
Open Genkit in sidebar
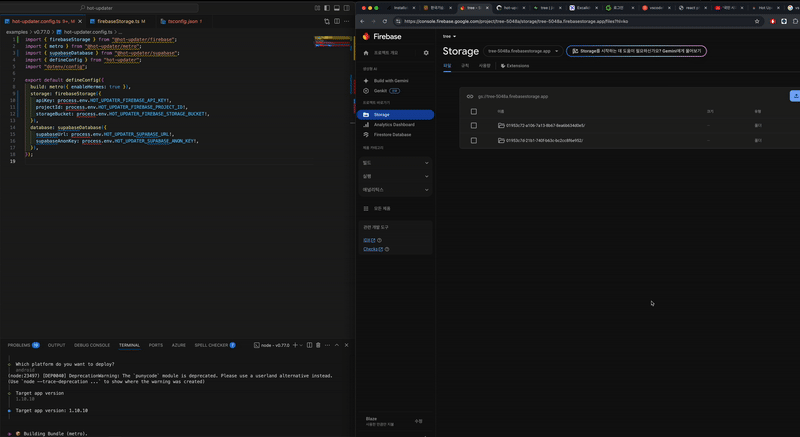(x=380, y=91)
